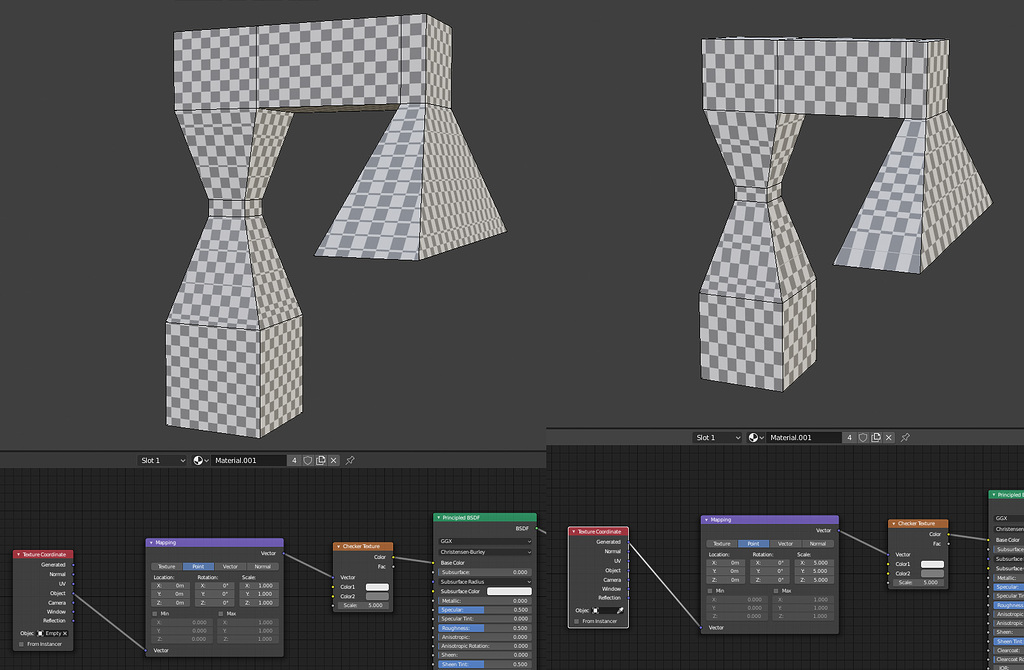This screenshot has width=1024, height=670.
Task: Click Color1 white swatch in right Checker Texture
Action: point(932,564)
